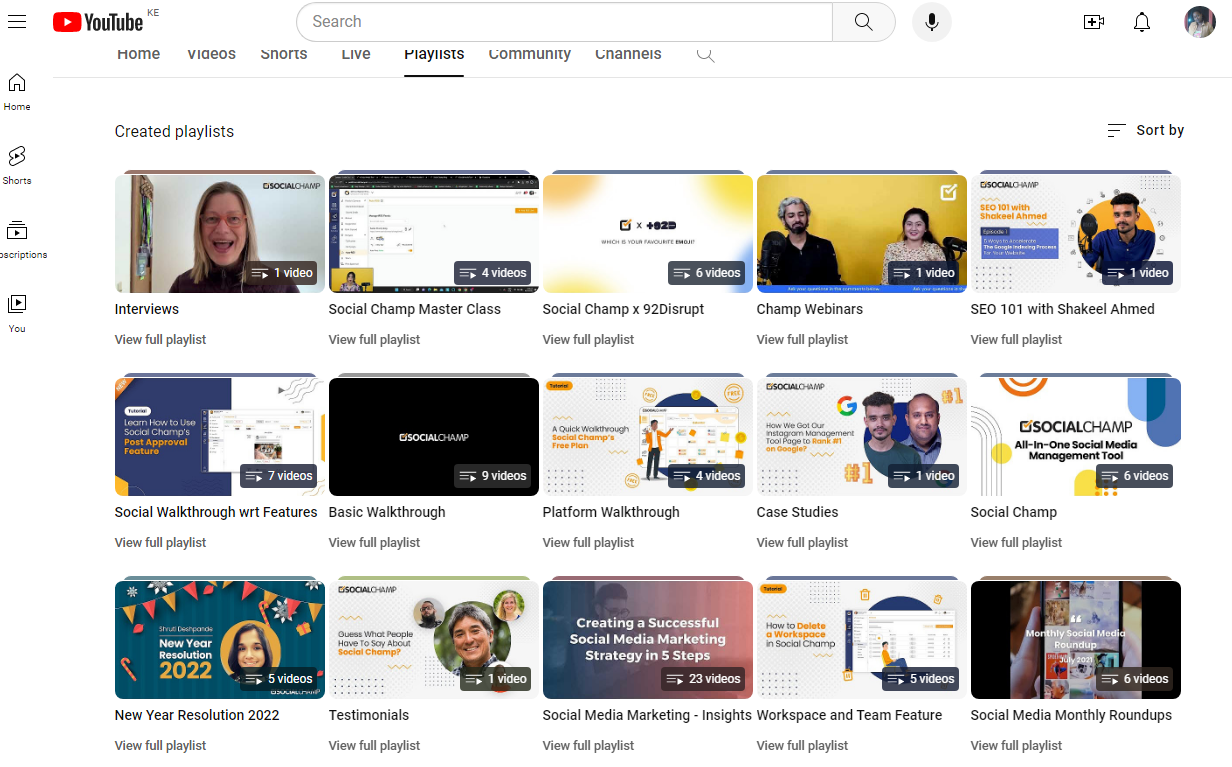This screenshot has height=767, width=1232.
Task: Open the channel search magnifier icon
Action: tap(705, 55)
